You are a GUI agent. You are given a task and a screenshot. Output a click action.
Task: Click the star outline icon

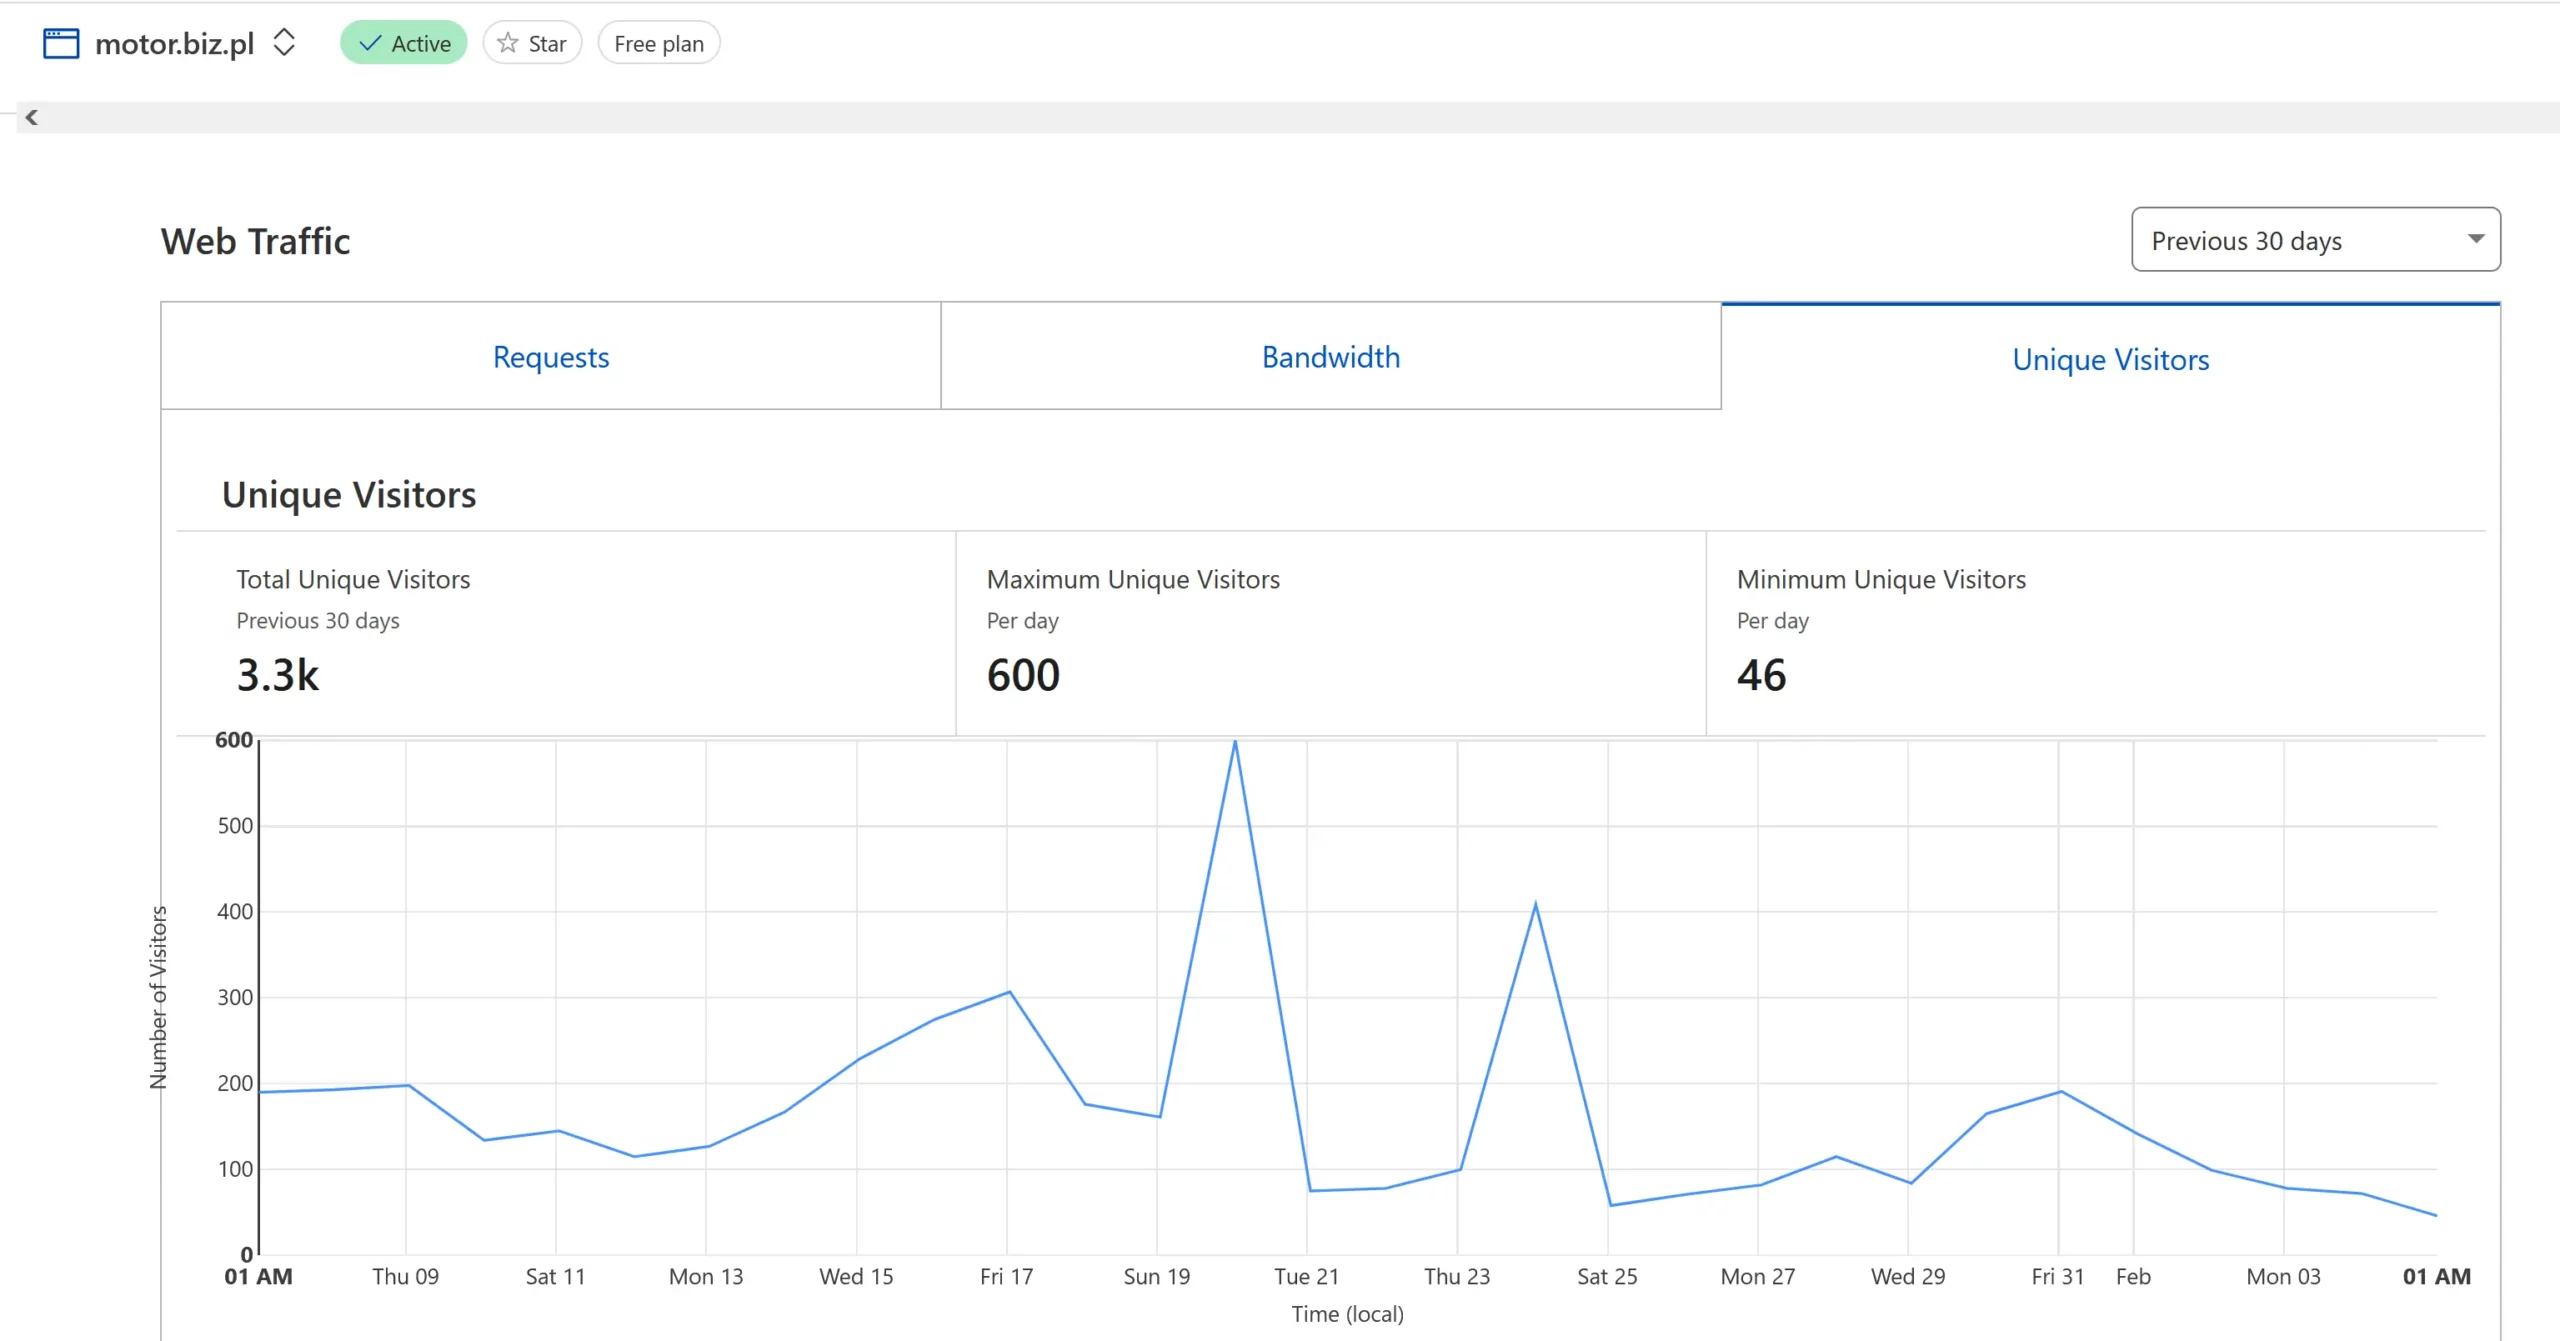(x=508, y=43)
